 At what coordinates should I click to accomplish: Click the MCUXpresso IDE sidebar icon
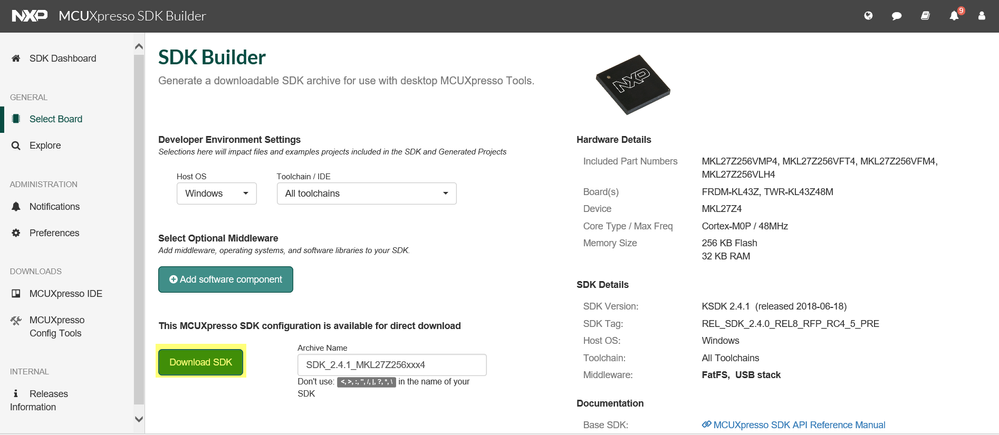tap(16, 294)
